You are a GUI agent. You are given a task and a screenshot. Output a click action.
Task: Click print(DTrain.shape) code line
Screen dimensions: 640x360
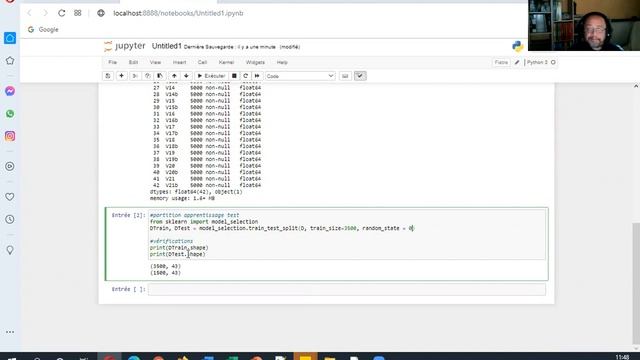pyautogui.click(x=179, y=248)
